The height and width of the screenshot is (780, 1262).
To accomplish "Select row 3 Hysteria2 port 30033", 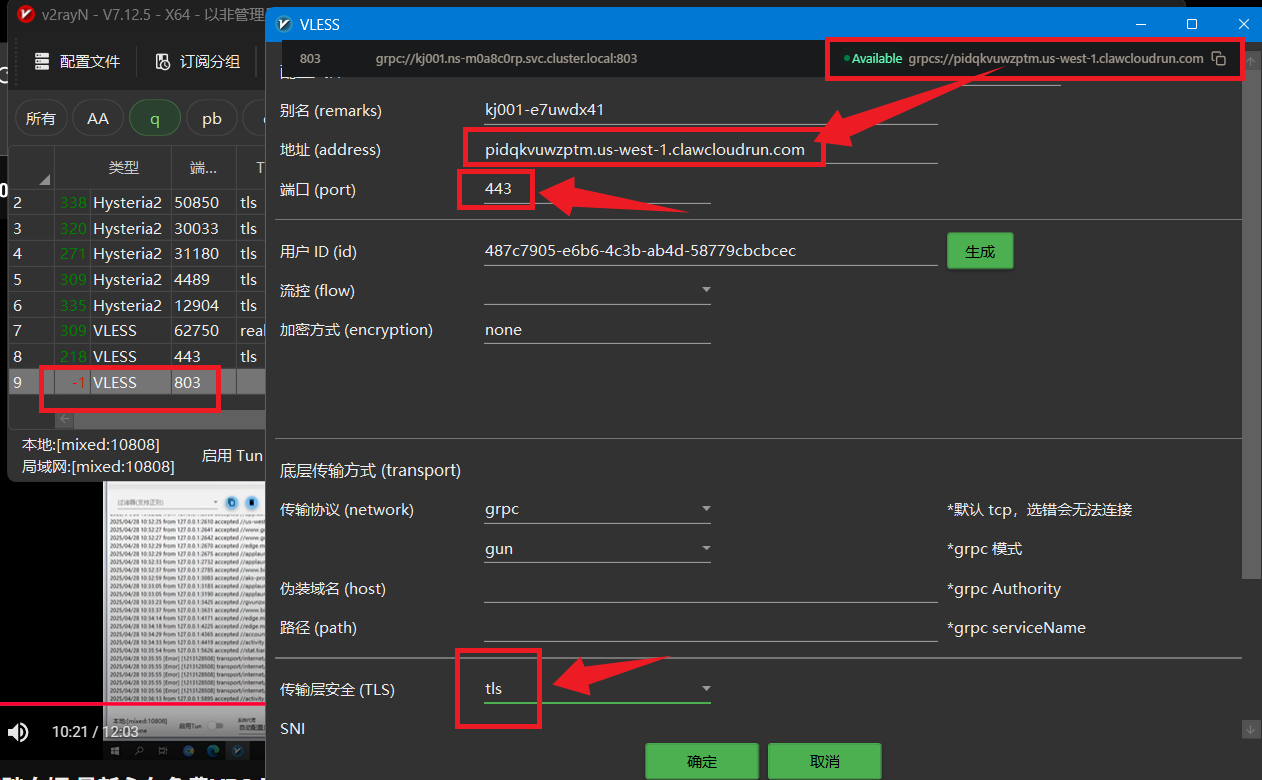I will [137, 228].
